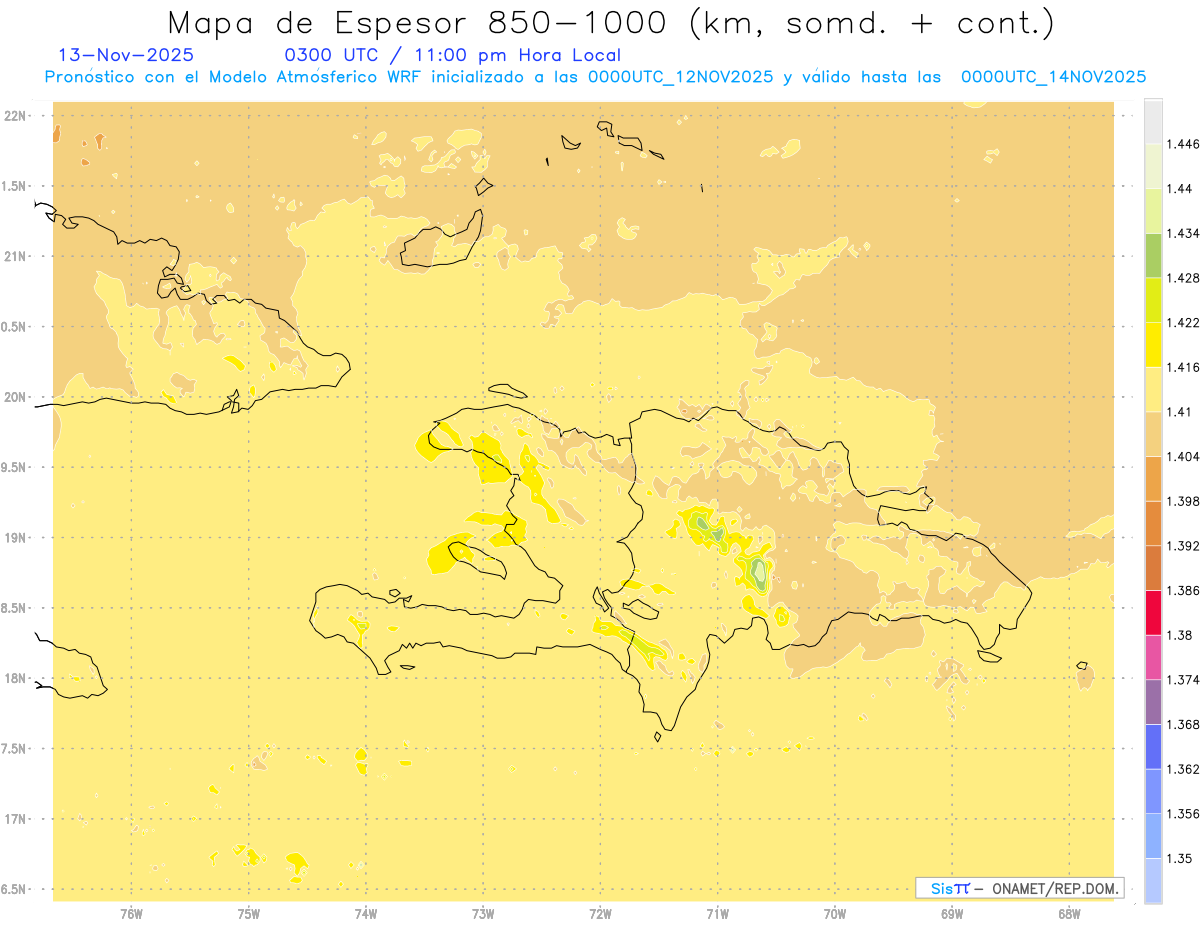Pick the green legend band between 1.428 and 1.434
1200x927 pixels.
[x=1153, y=255]
